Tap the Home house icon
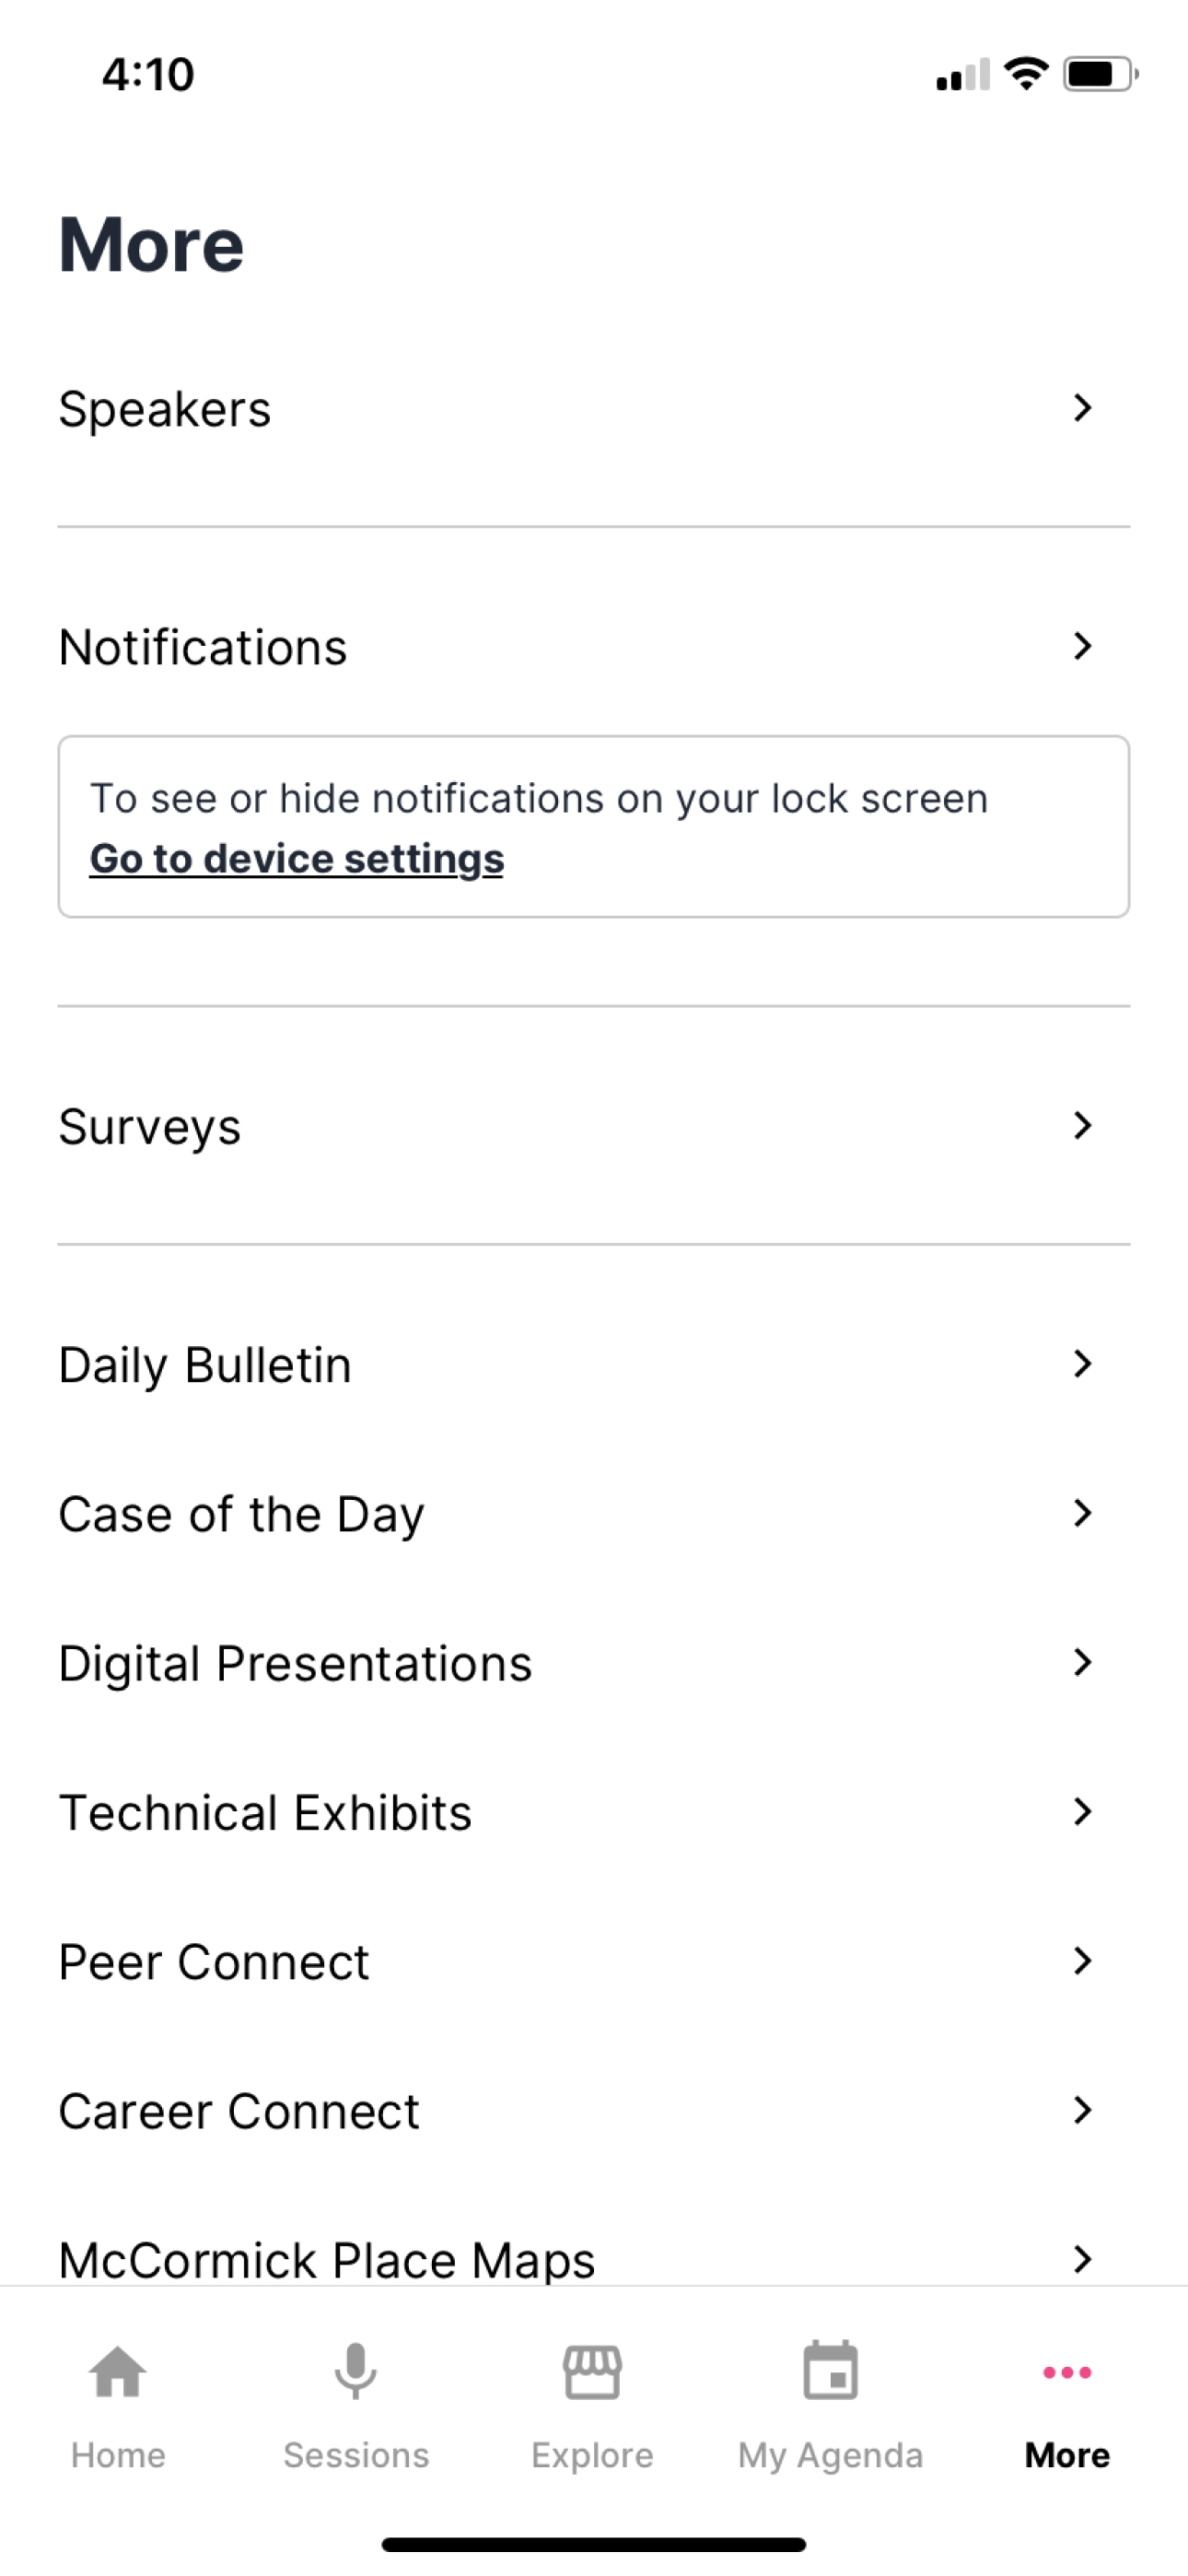 click(118, 2371)
